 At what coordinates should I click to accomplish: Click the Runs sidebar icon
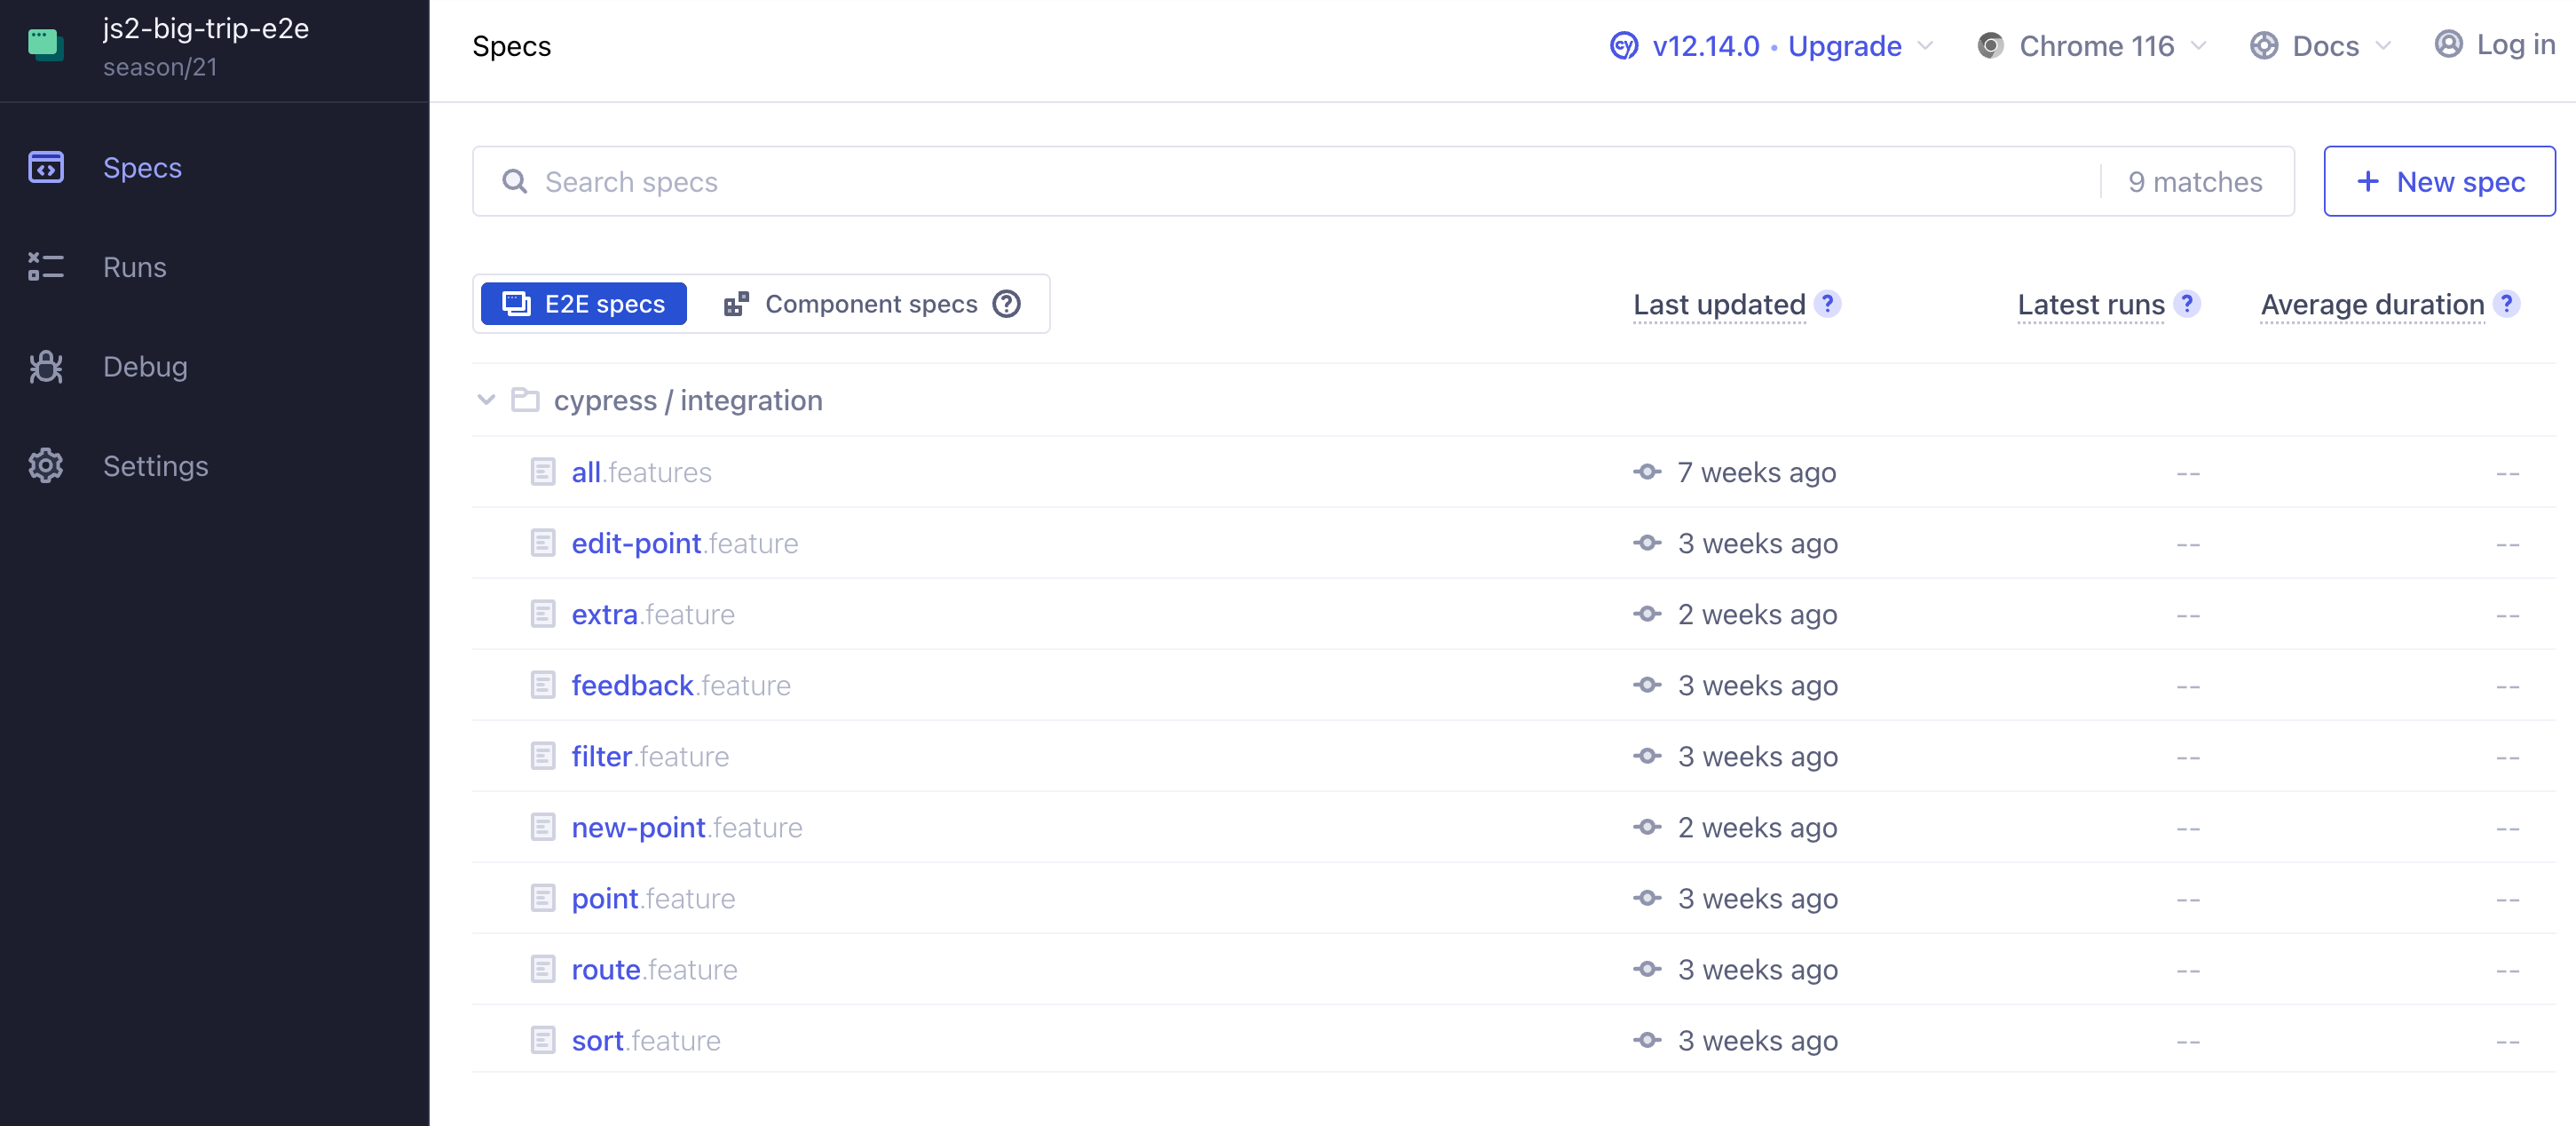46,266
